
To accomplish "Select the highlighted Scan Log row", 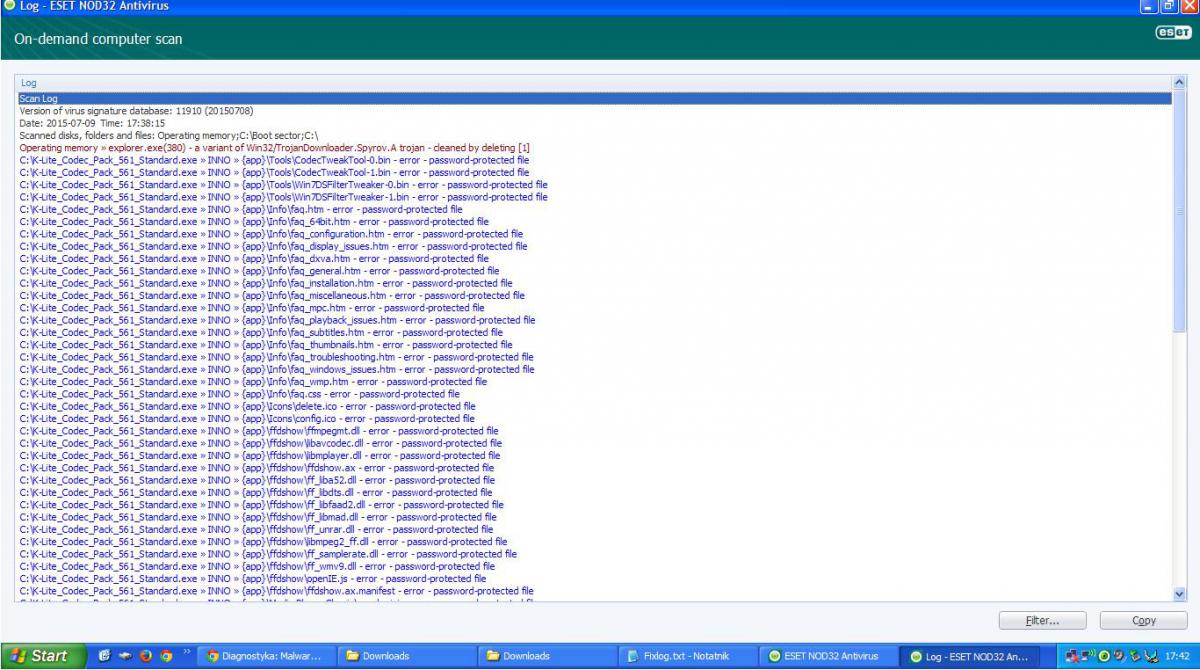I will (593, 98).
